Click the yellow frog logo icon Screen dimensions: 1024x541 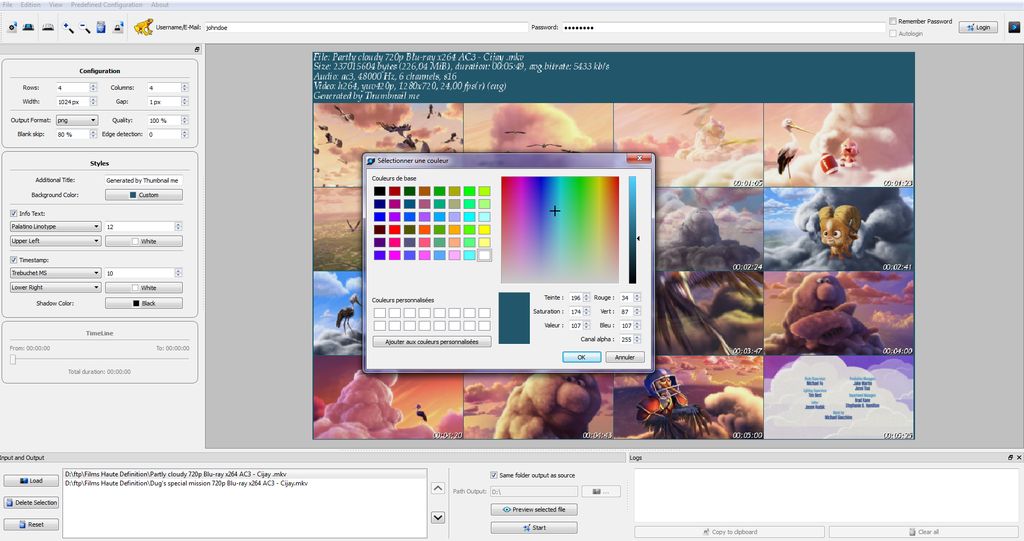point(143,27)
